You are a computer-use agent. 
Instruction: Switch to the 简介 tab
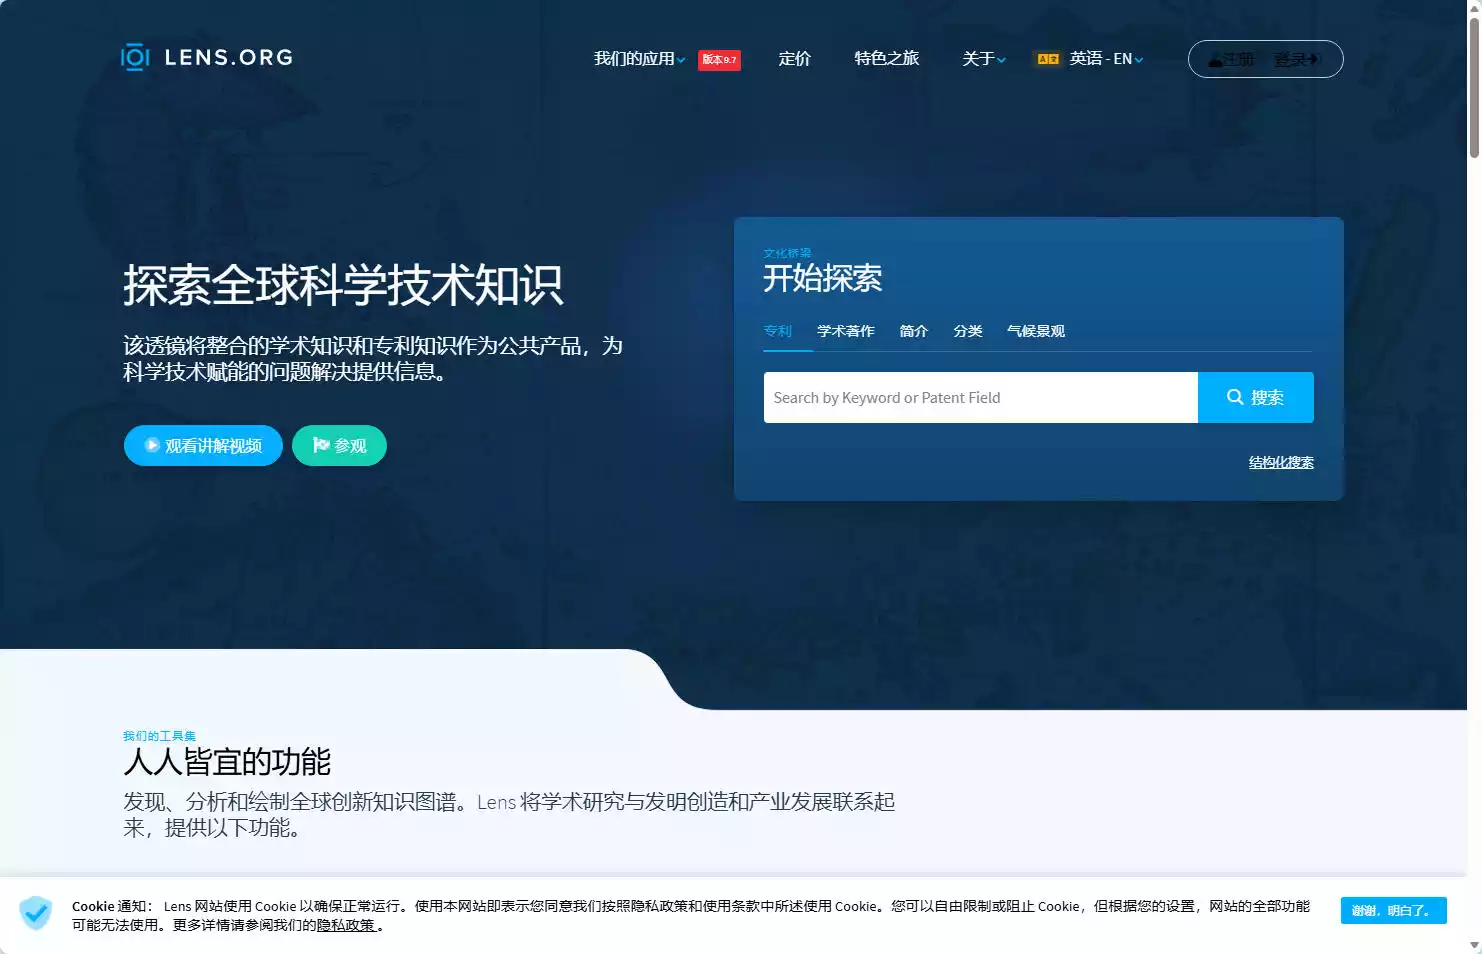(x=914, y=331)
